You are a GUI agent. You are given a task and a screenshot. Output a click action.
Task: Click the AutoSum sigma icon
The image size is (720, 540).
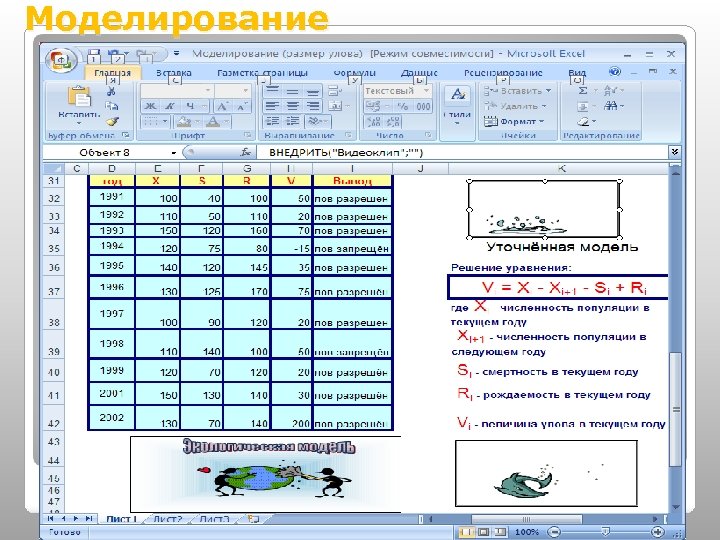pos(583,91)
